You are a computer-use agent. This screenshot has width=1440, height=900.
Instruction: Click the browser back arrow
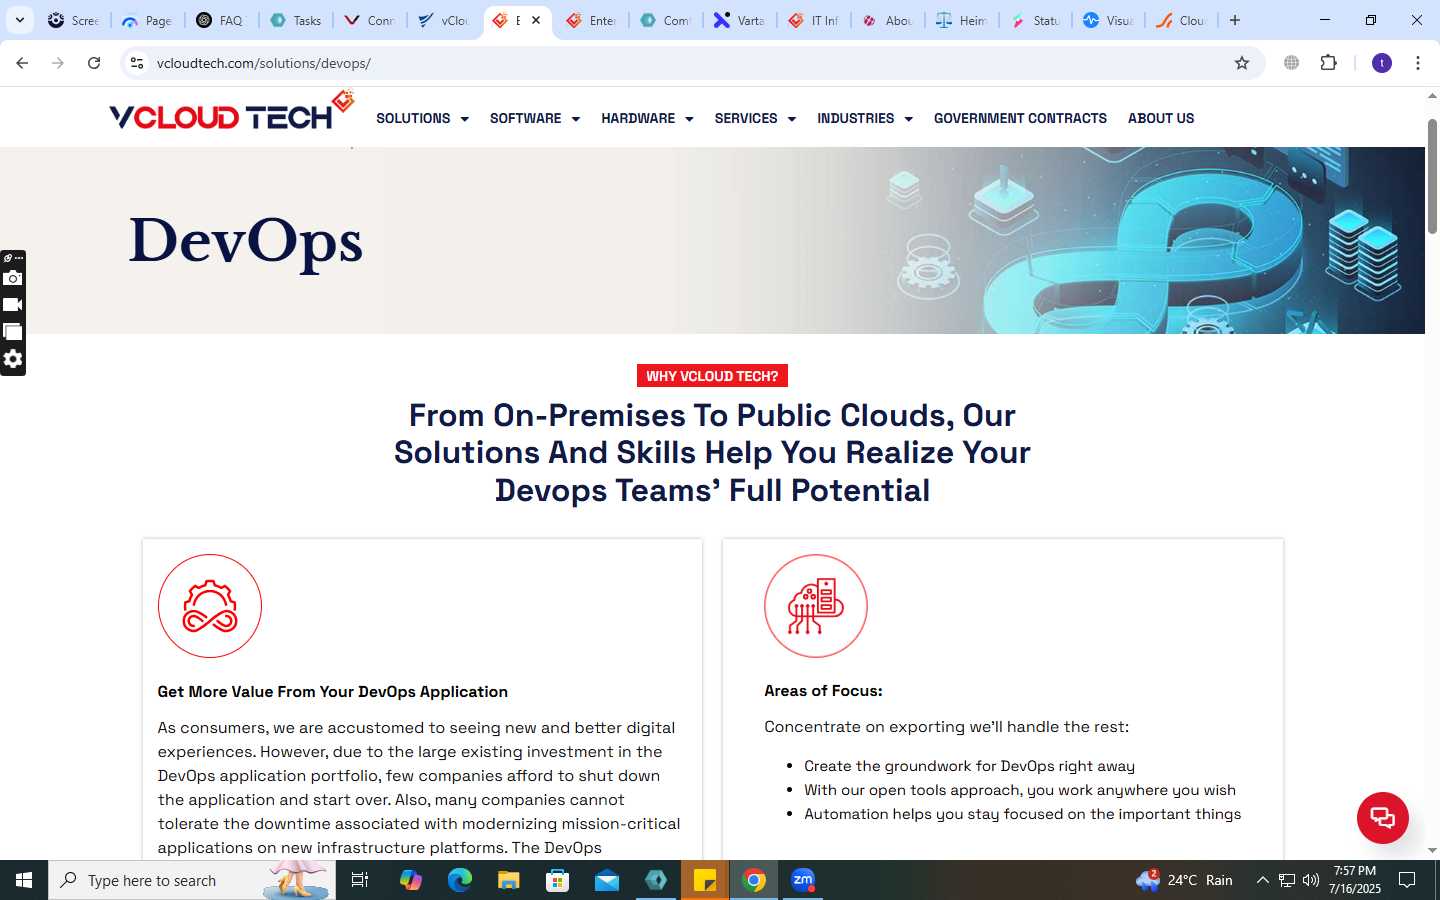click(x=22, y=63)
